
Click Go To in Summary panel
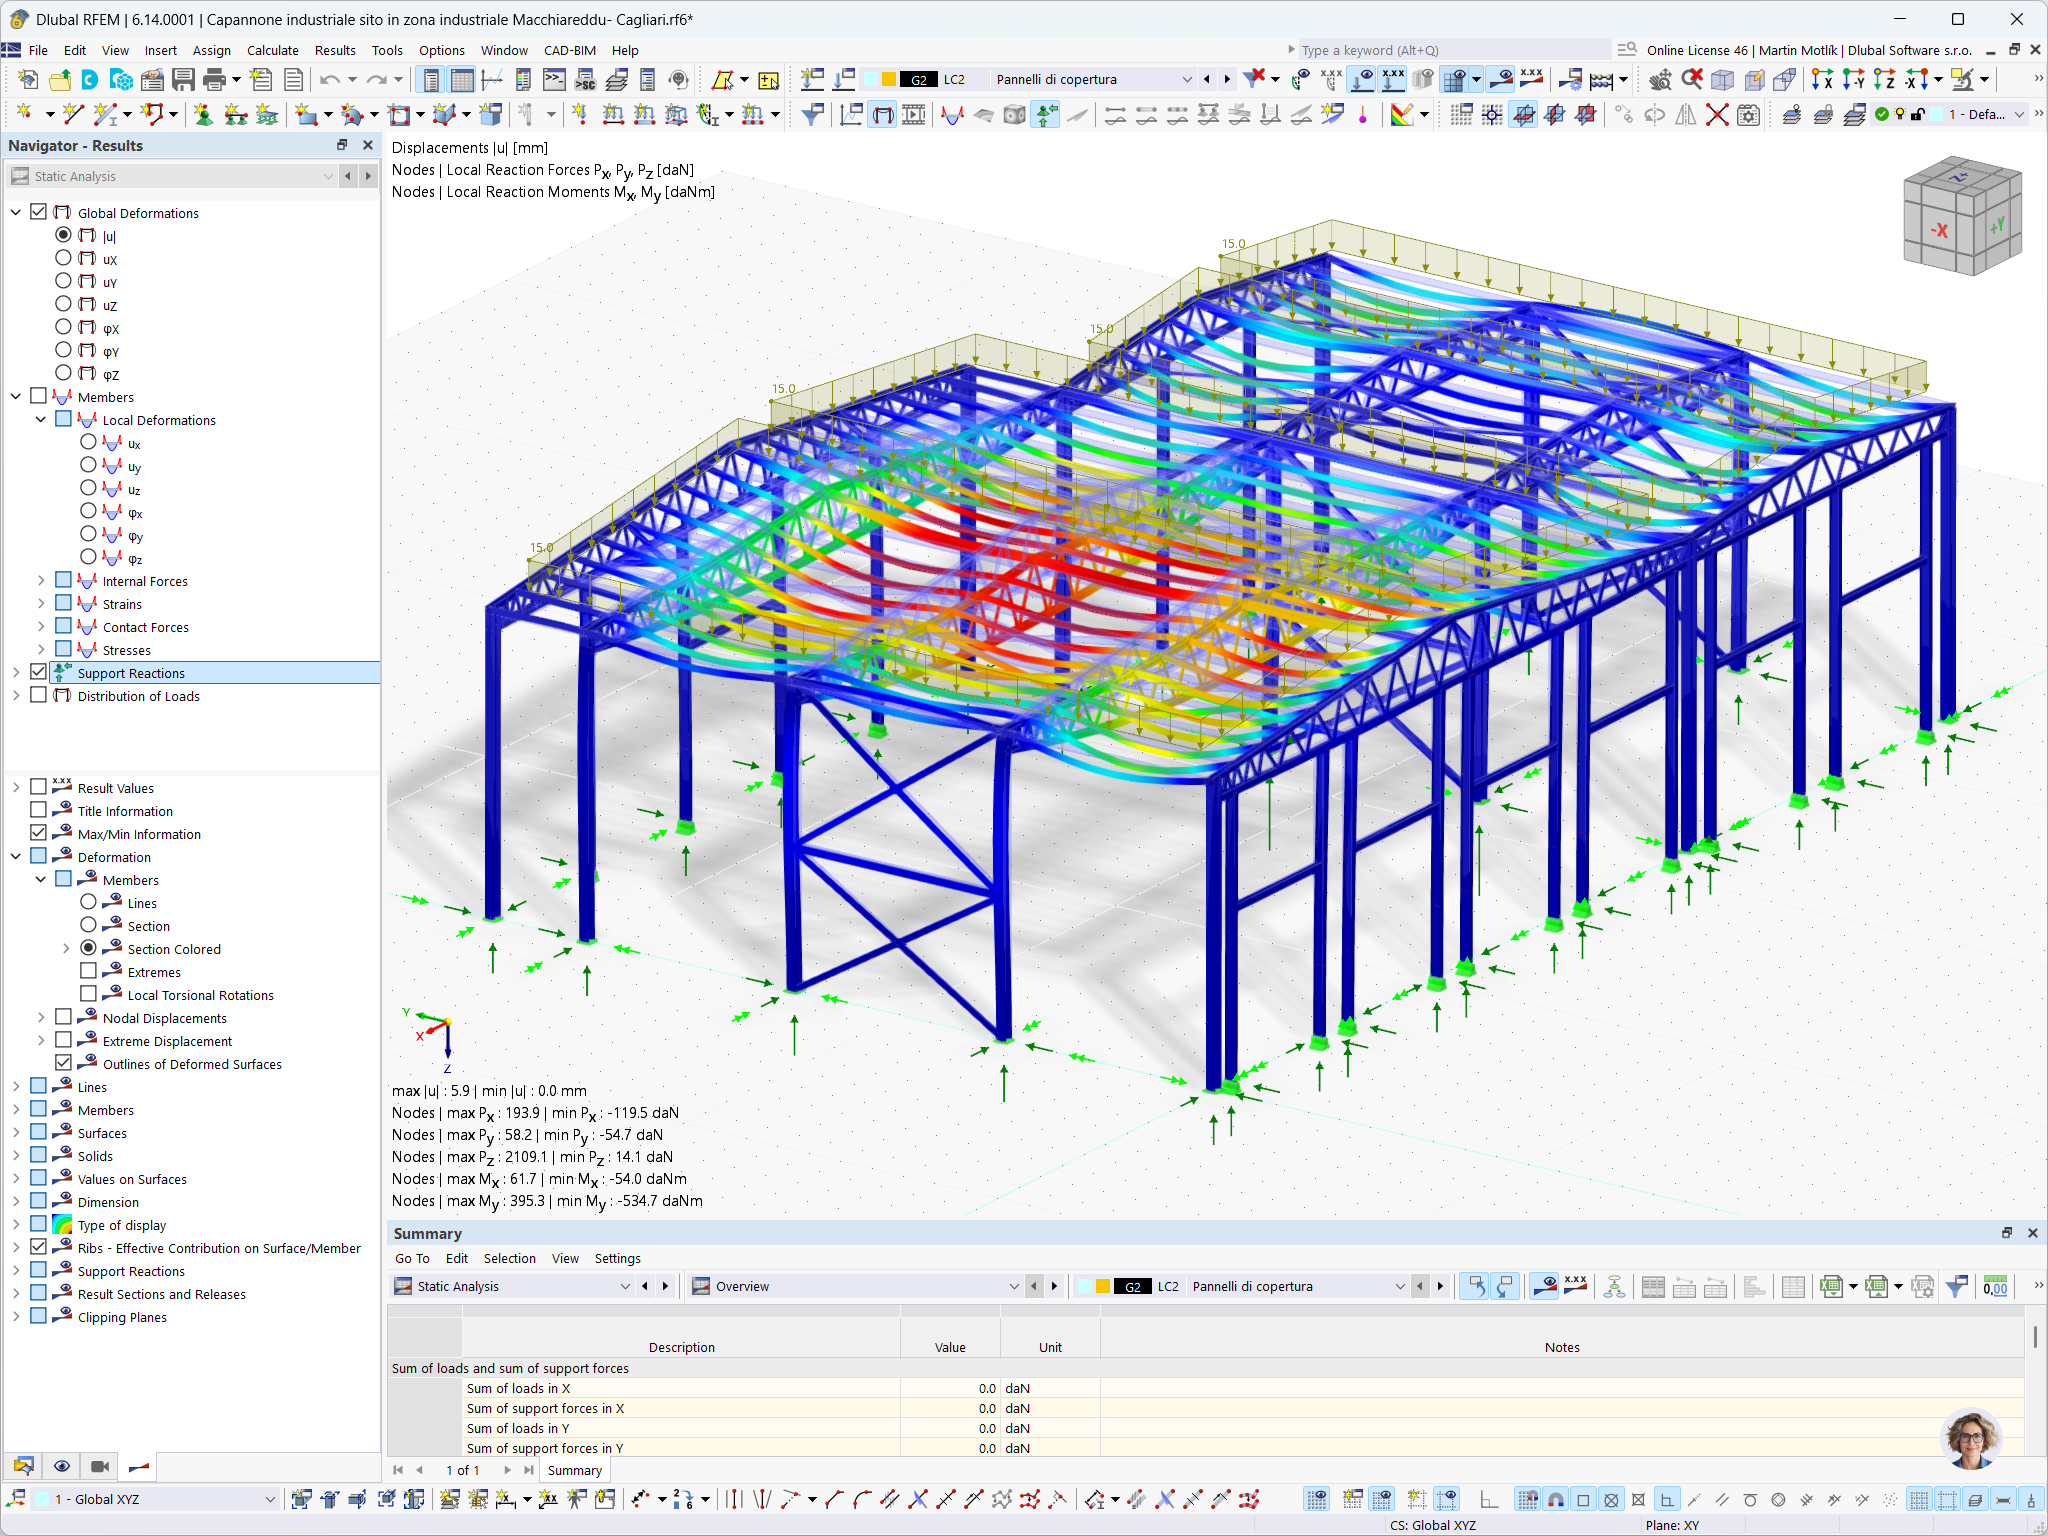pos(412,1259)
